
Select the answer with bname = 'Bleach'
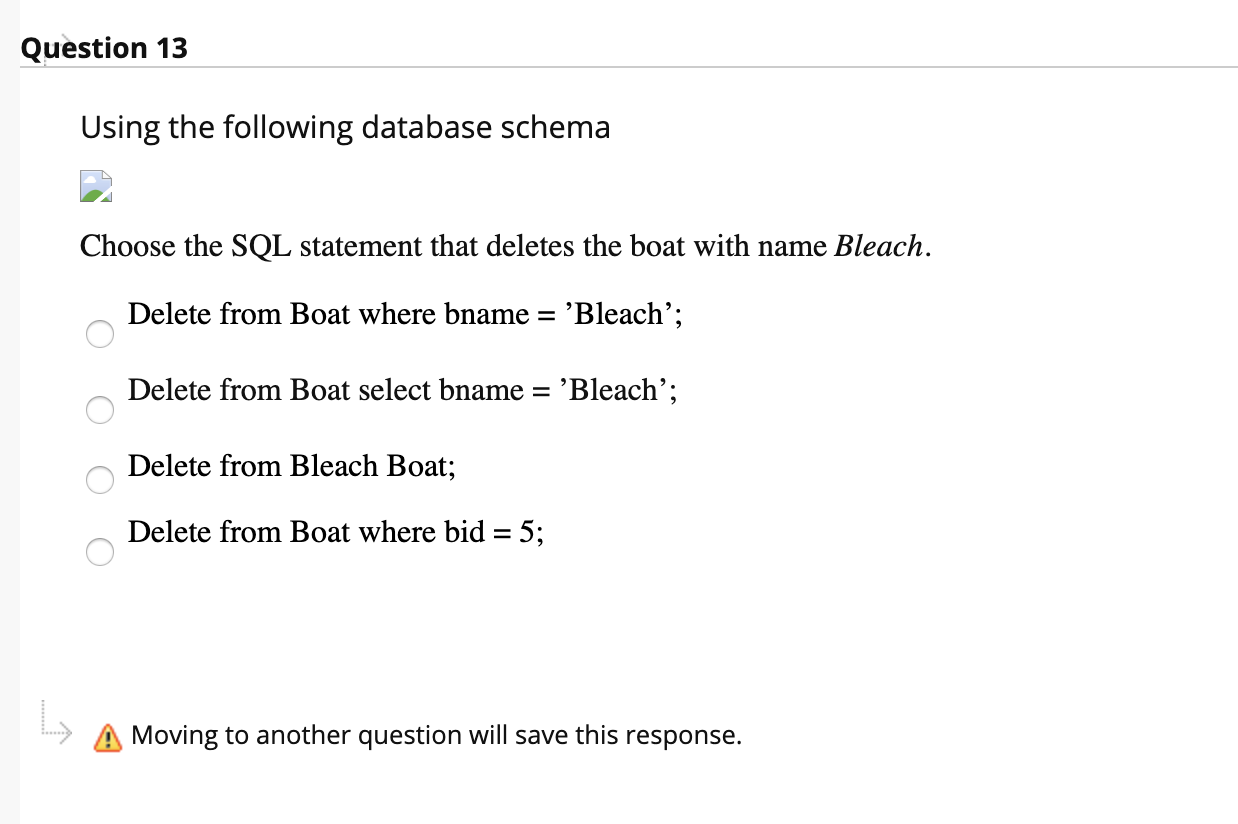pyautogui.click(x=99, y=334)
